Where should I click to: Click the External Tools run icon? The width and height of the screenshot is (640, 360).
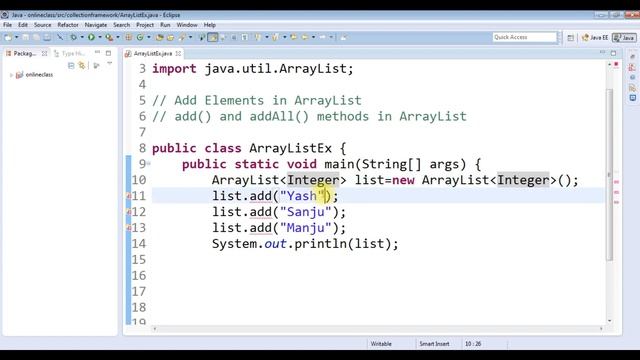(x=109, y=37)
